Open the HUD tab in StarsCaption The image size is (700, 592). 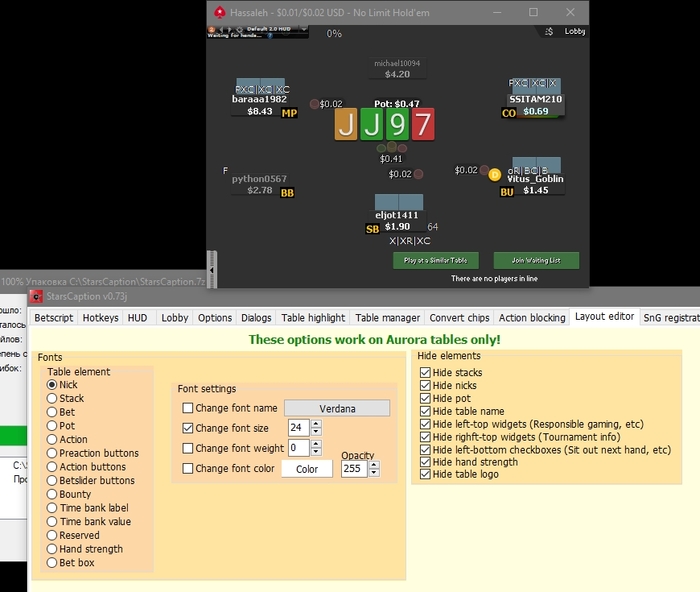tap(138, 317)
